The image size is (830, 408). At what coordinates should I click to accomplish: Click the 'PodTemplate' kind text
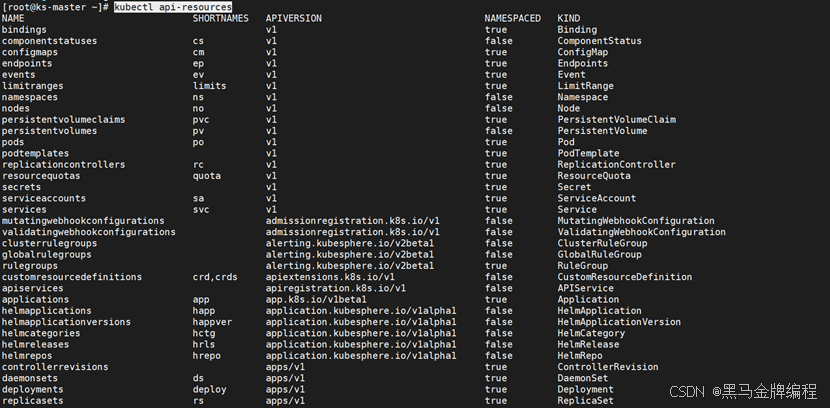(588, 153)
